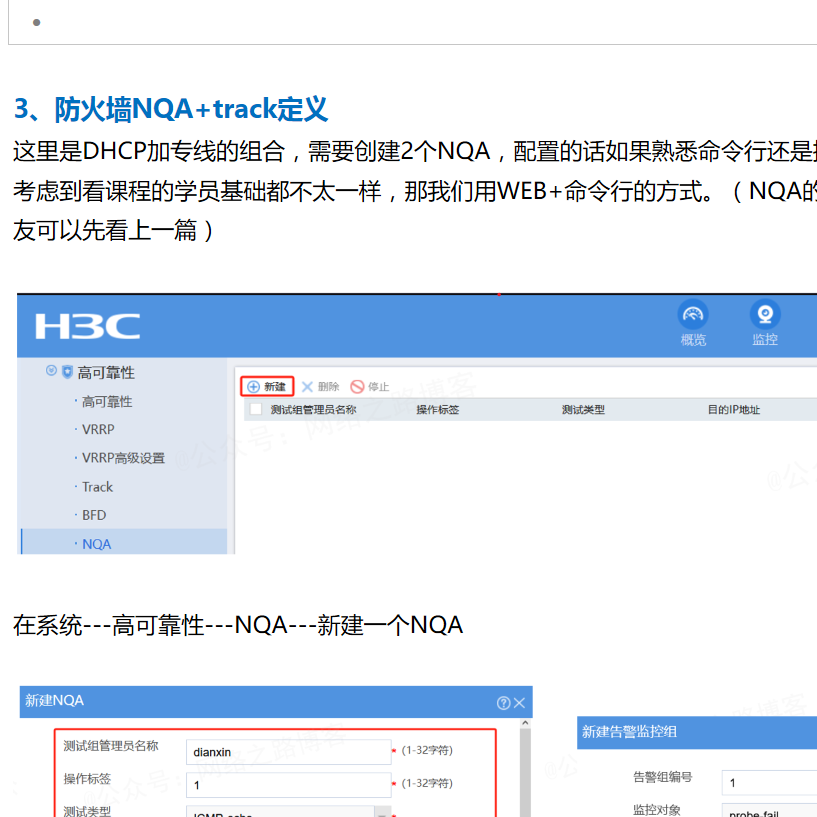Click the 新建 plus icon
Screen dimensions: 817x817
[x=254, y=387]
